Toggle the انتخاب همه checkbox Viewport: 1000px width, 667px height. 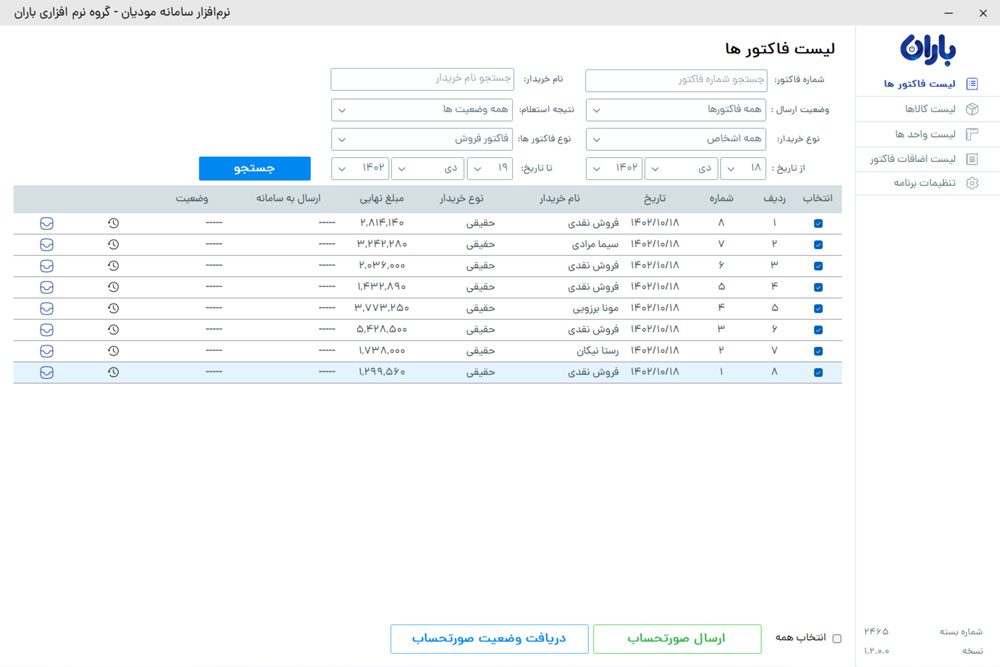[837, 638]
